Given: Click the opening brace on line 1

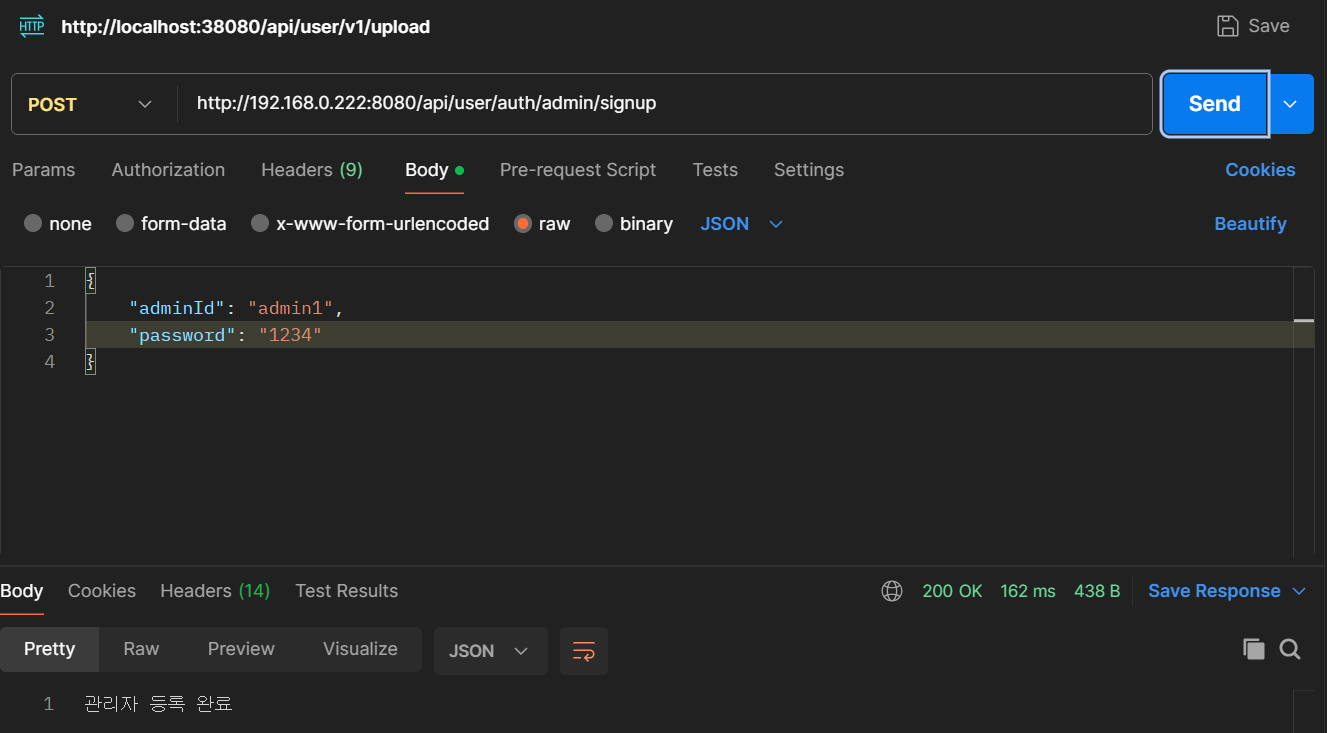Looking at the screenshot, I should pos(90,281).
